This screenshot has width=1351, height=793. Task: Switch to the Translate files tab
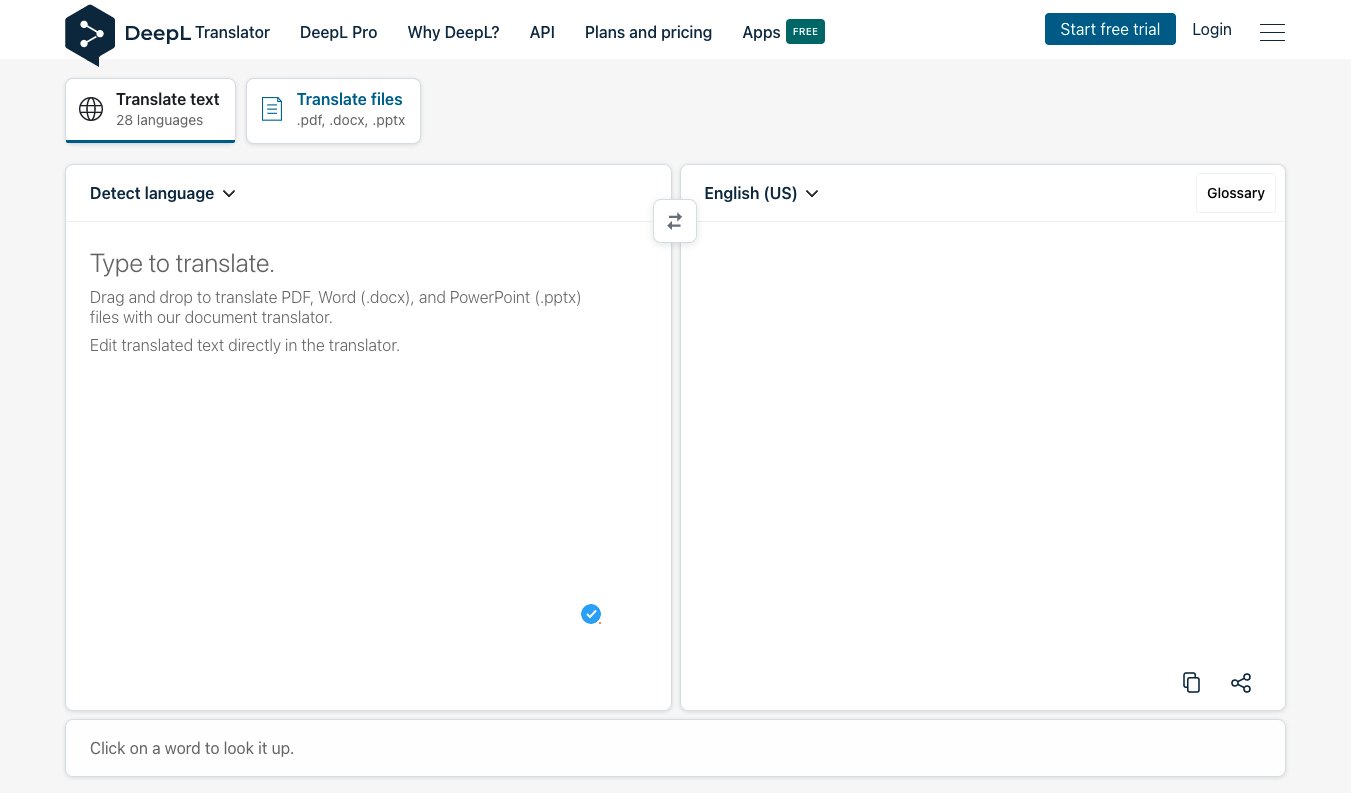point(333,110)
